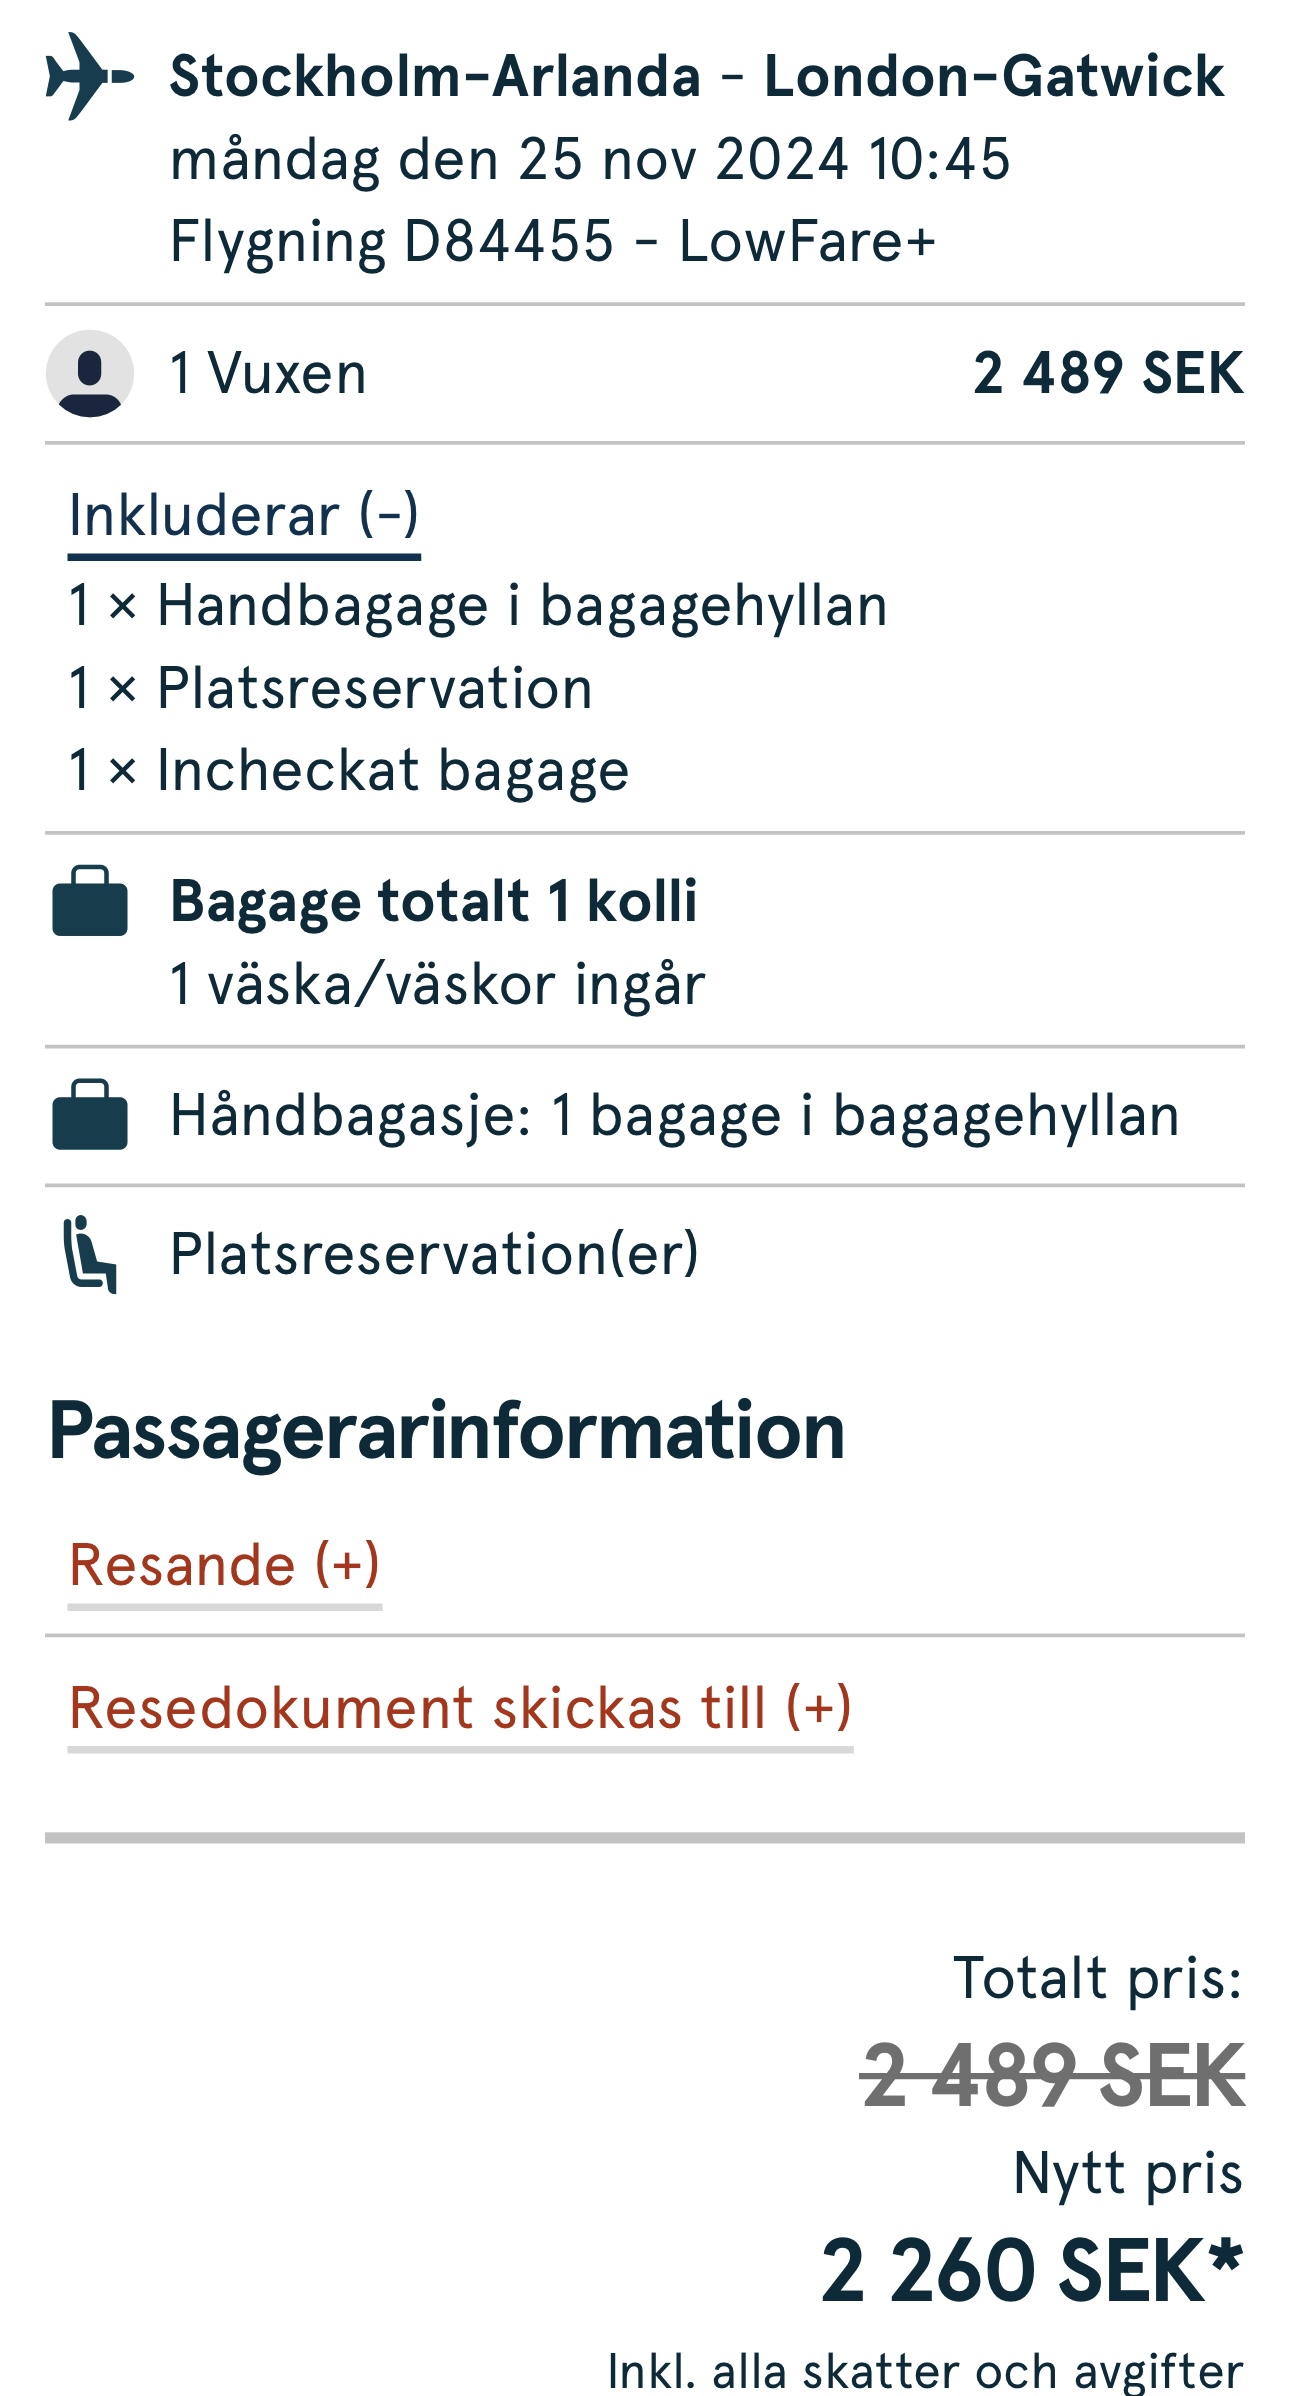
Task: Click the Stockholm-Arlanda to London-Gatwick route title
Action: point(696,76)
